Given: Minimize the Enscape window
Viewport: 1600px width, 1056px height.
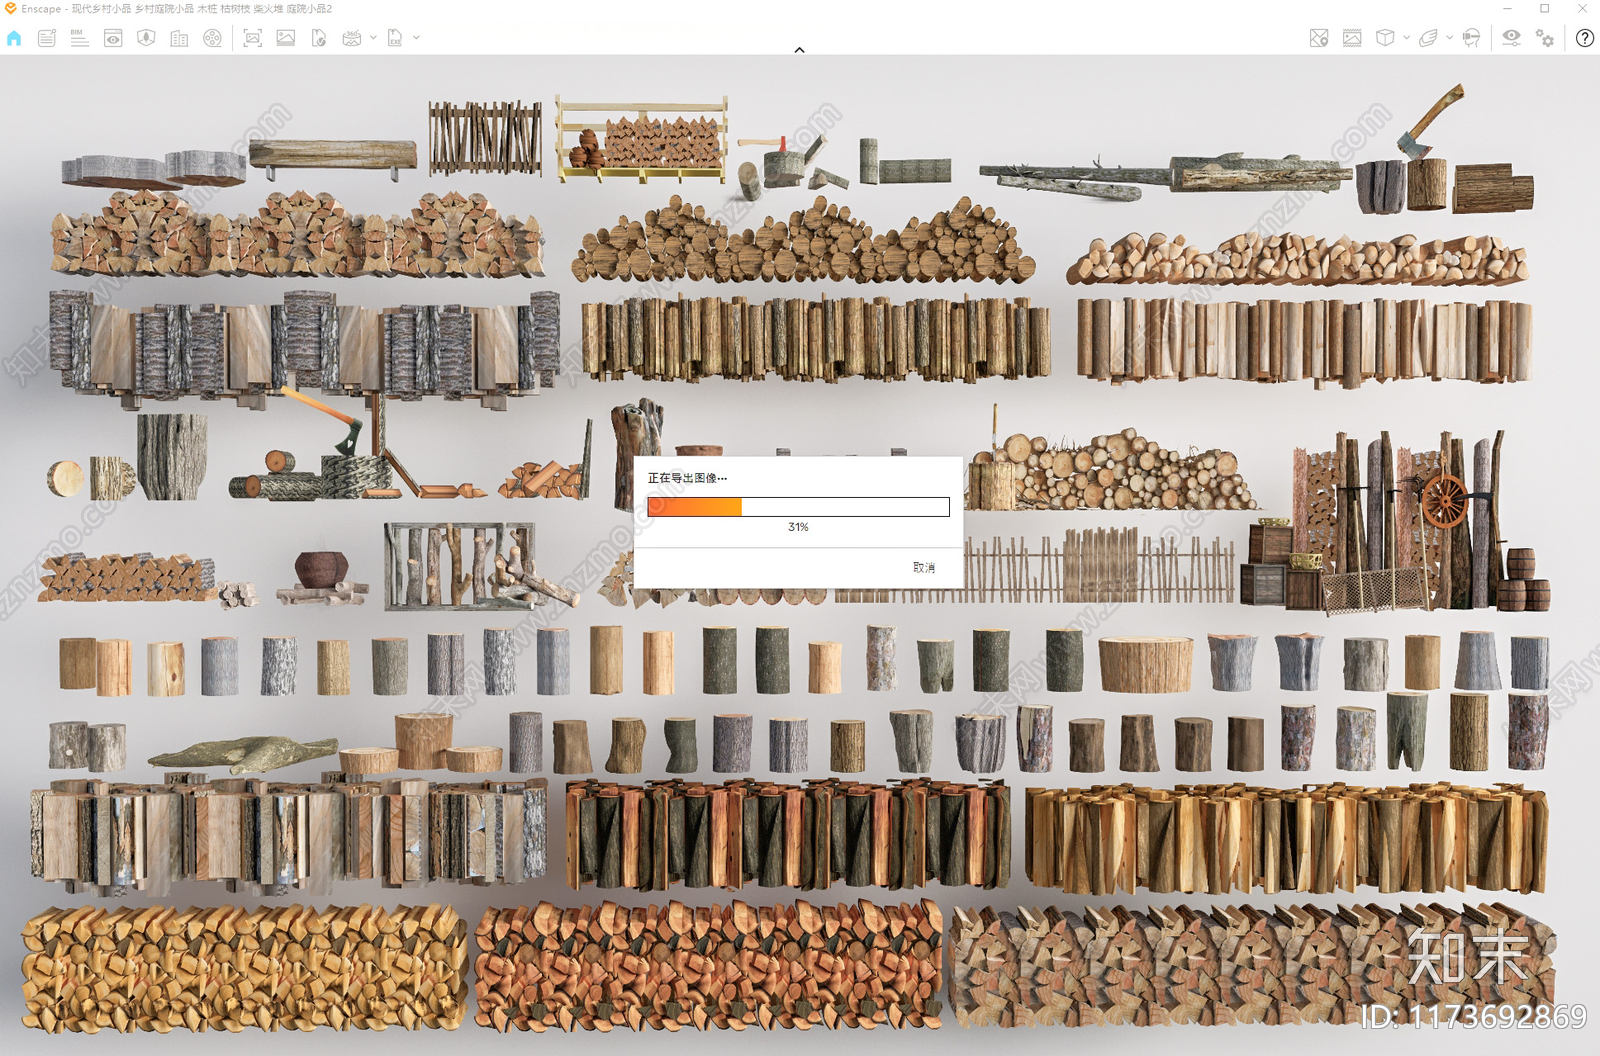Looking at the screenshot, I should pos(1507,8).
